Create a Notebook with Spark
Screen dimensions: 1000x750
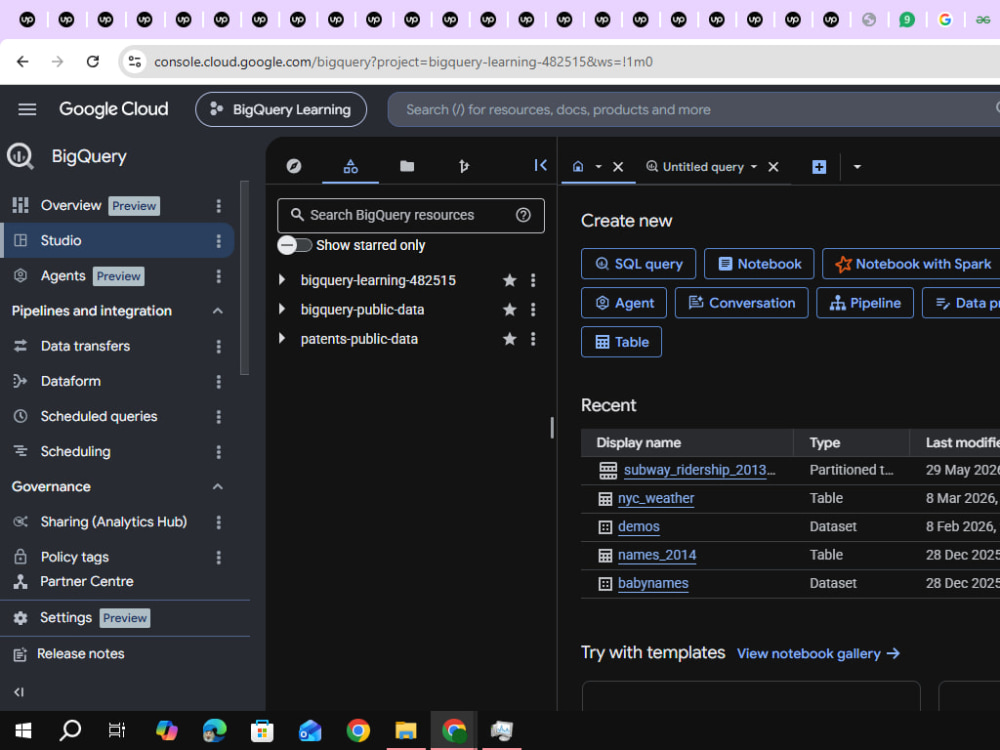click(x=912, y=264)
